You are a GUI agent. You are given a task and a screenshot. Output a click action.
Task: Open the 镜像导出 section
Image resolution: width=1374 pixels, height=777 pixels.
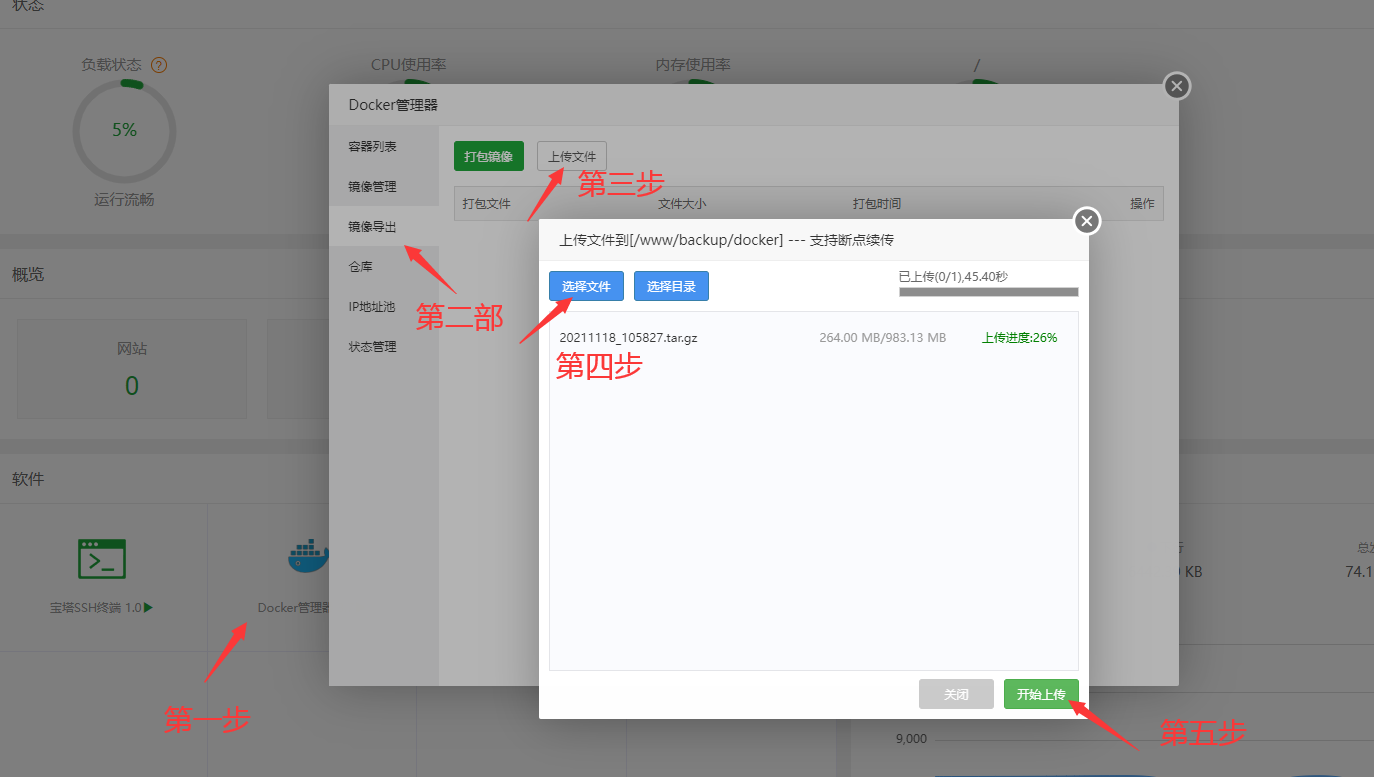coord(374,225)
